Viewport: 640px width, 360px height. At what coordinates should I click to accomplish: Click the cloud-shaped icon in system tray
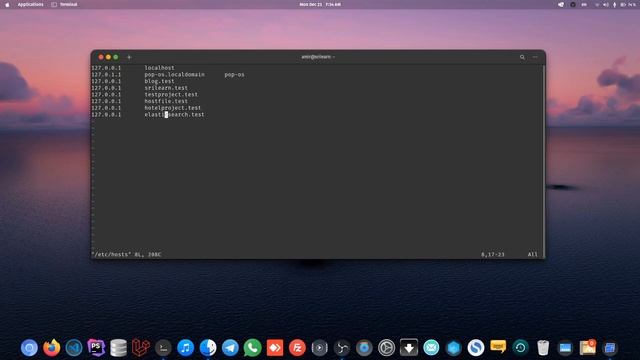pos(561,4)
